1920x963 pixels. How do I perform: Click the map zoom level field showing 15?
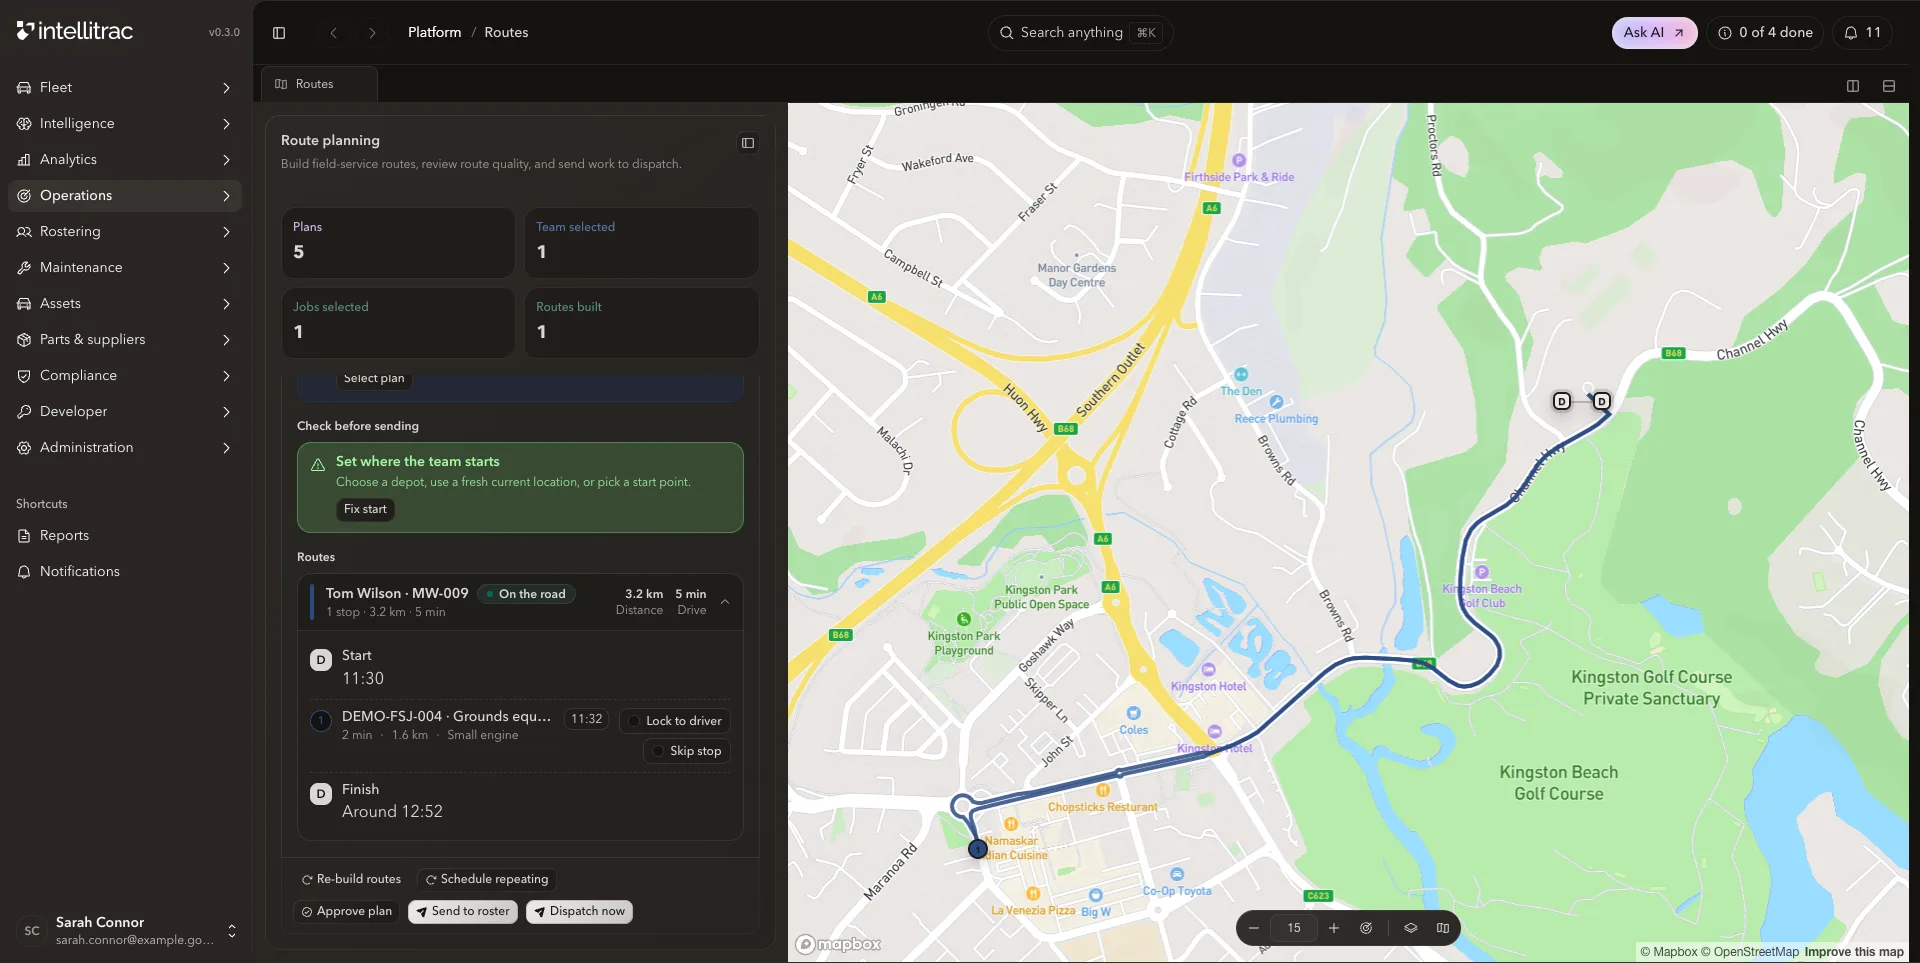point(1294,928)
